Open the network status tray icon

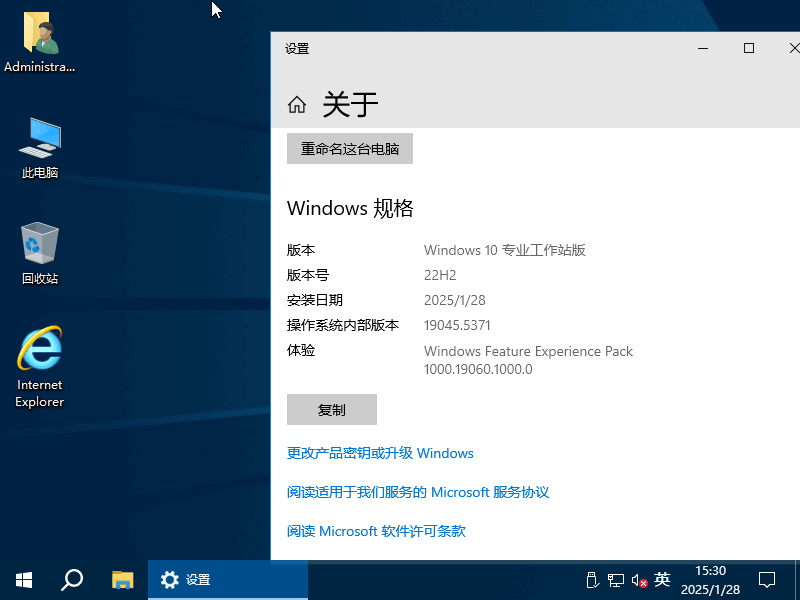[x=616, y=580]
